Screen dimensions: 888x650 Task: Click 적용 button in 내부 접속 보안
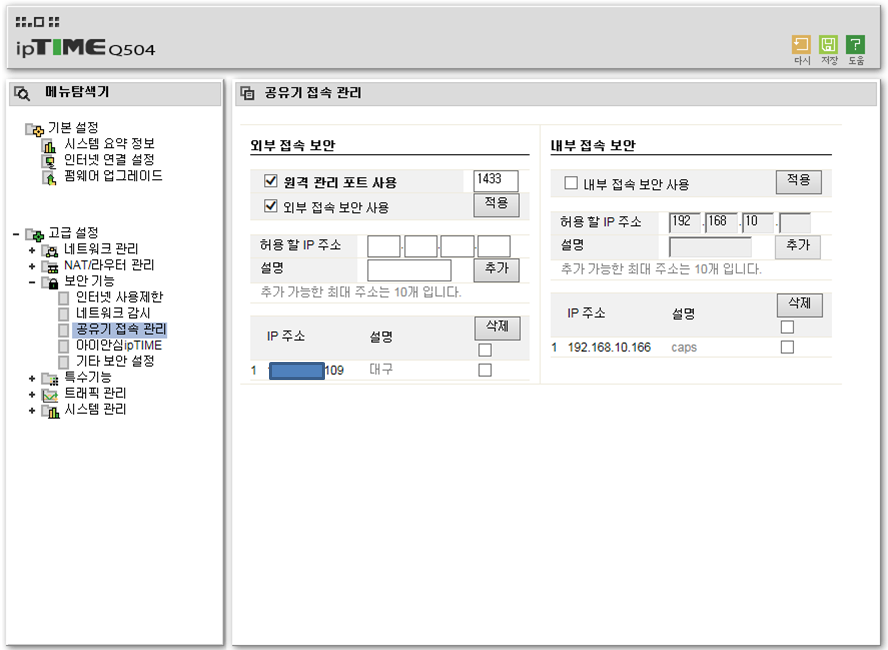799,182
